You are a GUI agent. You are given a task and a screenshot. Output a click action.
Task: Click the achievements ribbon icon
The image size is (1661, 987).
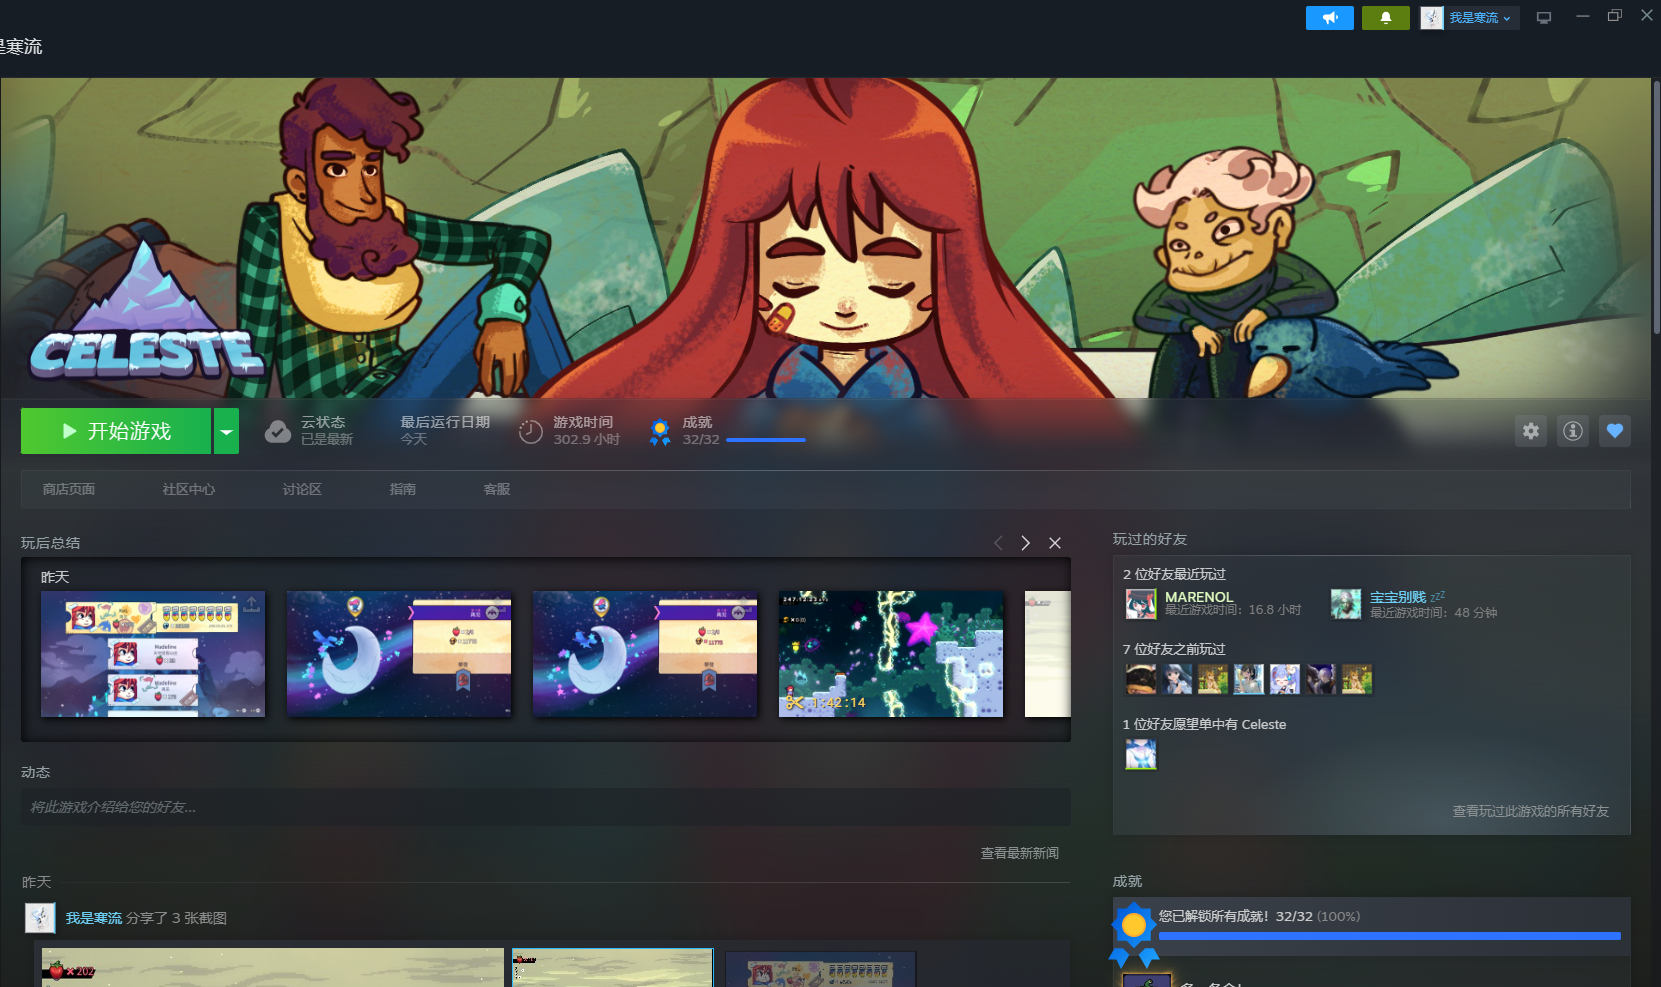[660, 432]
